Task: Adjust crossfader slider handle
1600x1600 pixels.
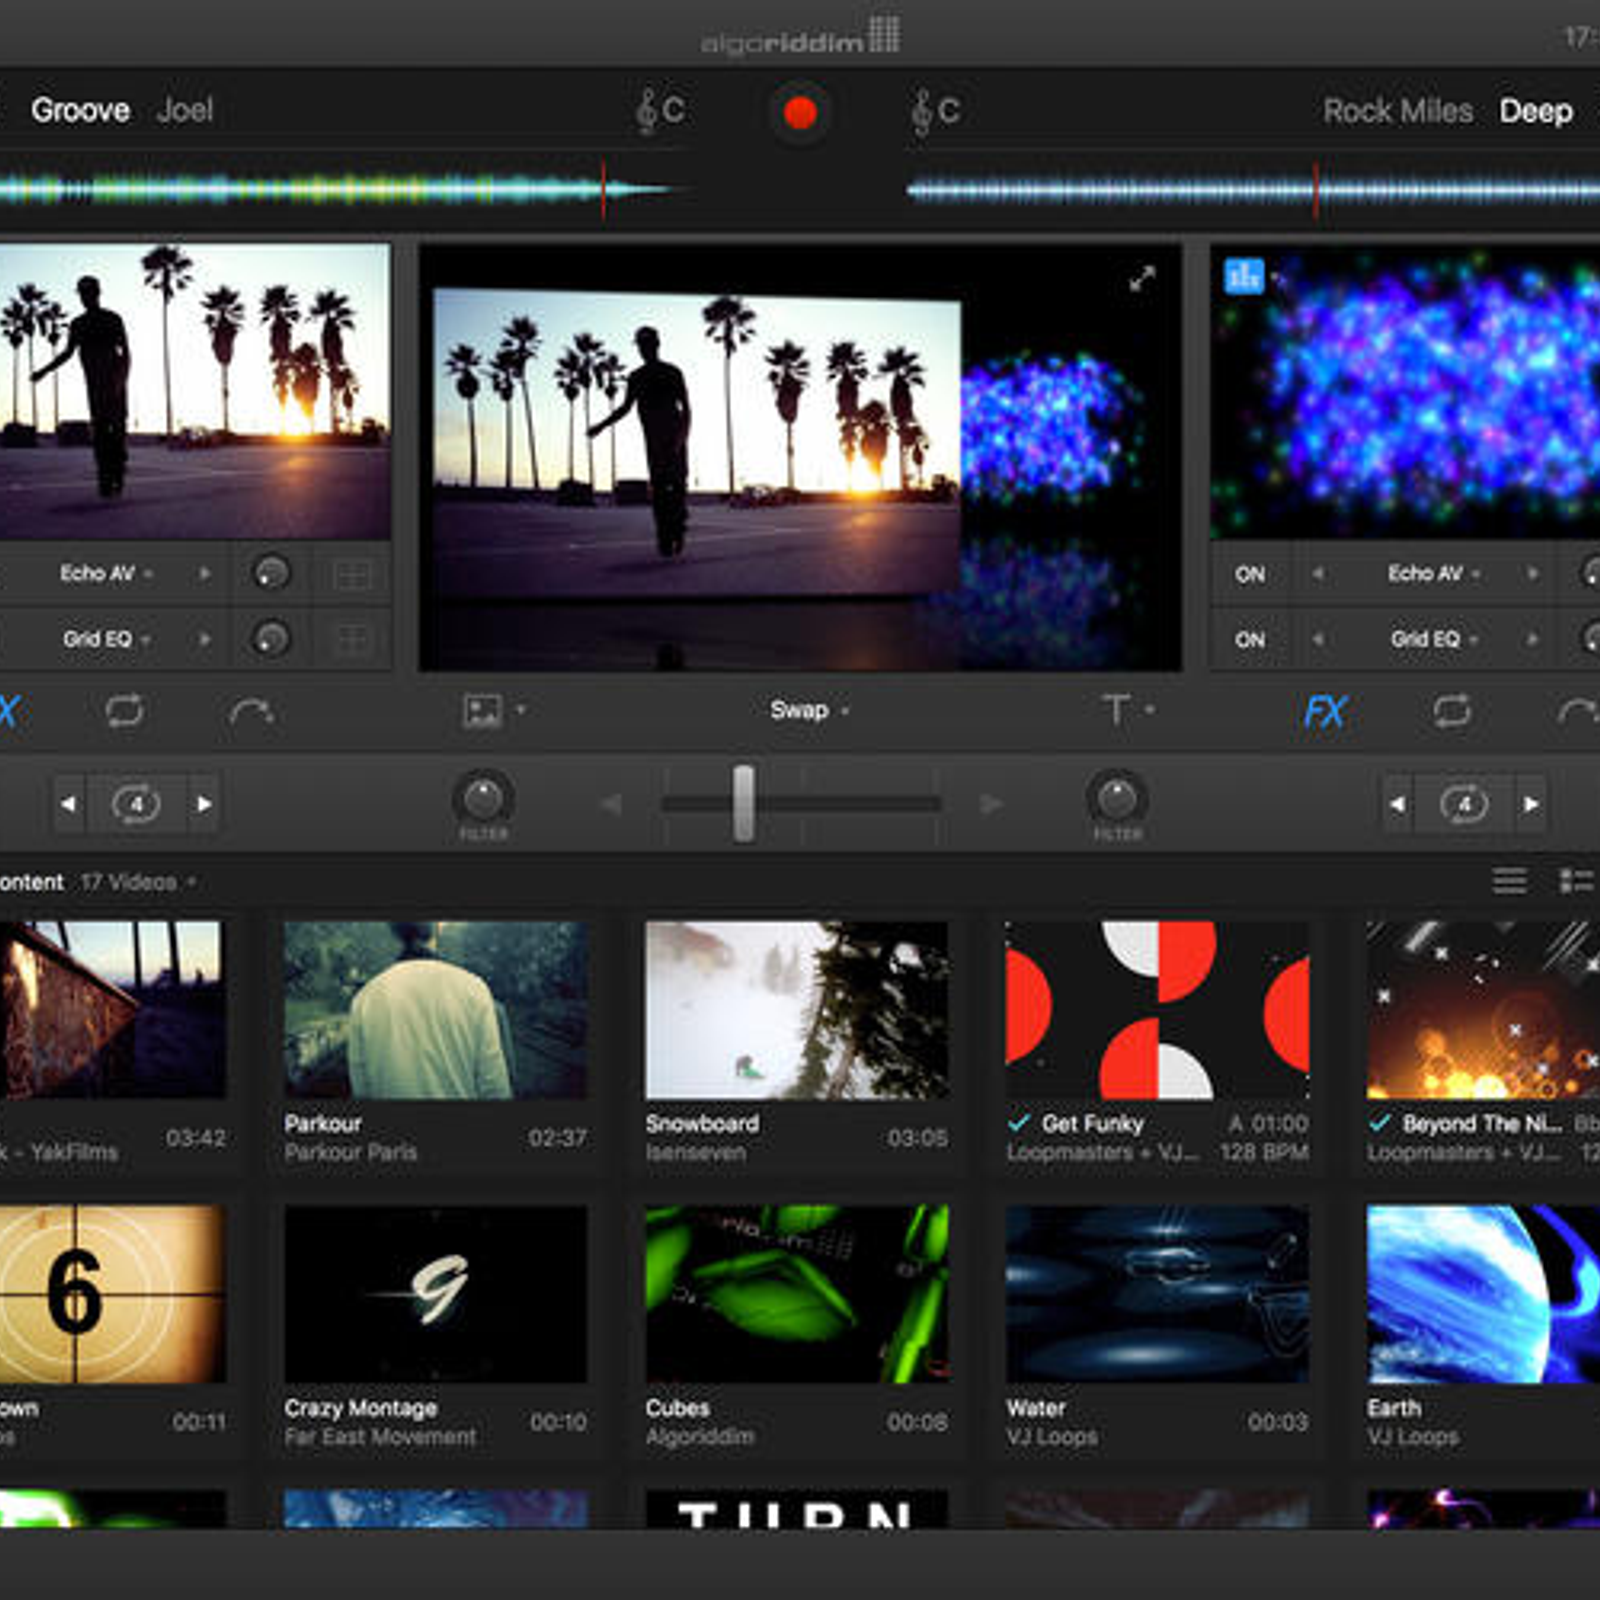Action: (x=743, y=804)
